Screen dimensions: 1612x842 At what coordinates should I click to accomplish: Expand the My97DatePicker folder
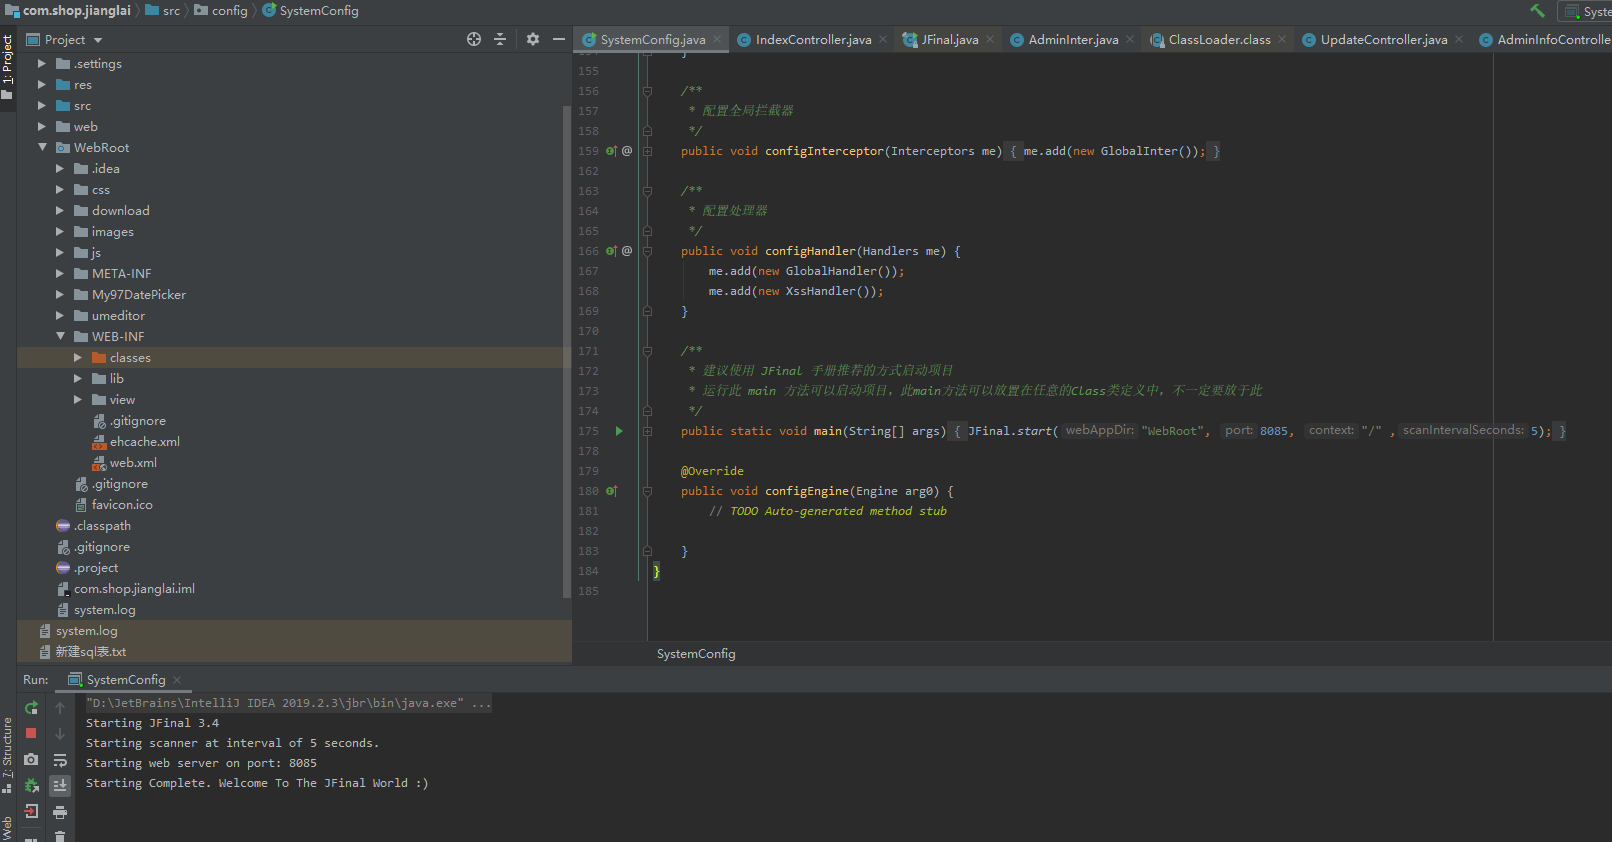click(60, 294)
